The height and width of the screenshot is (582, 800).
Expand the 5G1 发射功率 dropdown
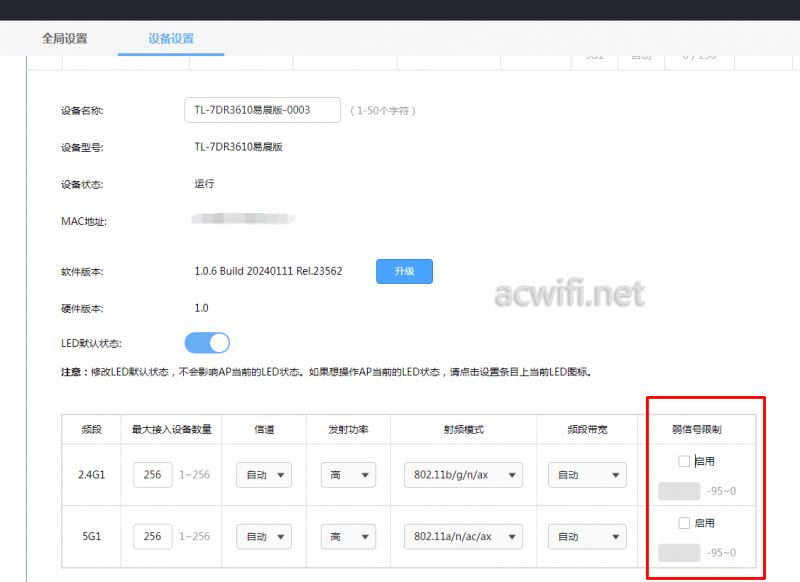348,537
